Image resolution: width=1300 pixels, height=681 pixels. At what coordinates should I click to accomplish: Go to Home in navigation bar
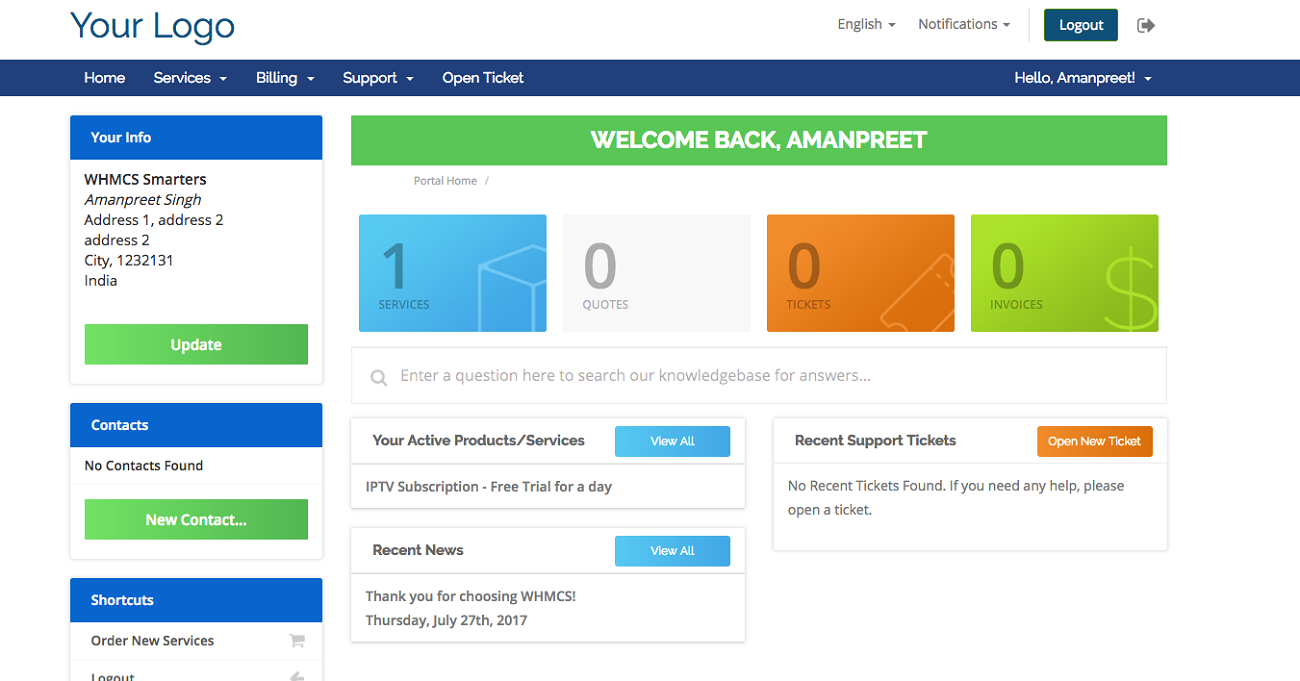point(104,78)
